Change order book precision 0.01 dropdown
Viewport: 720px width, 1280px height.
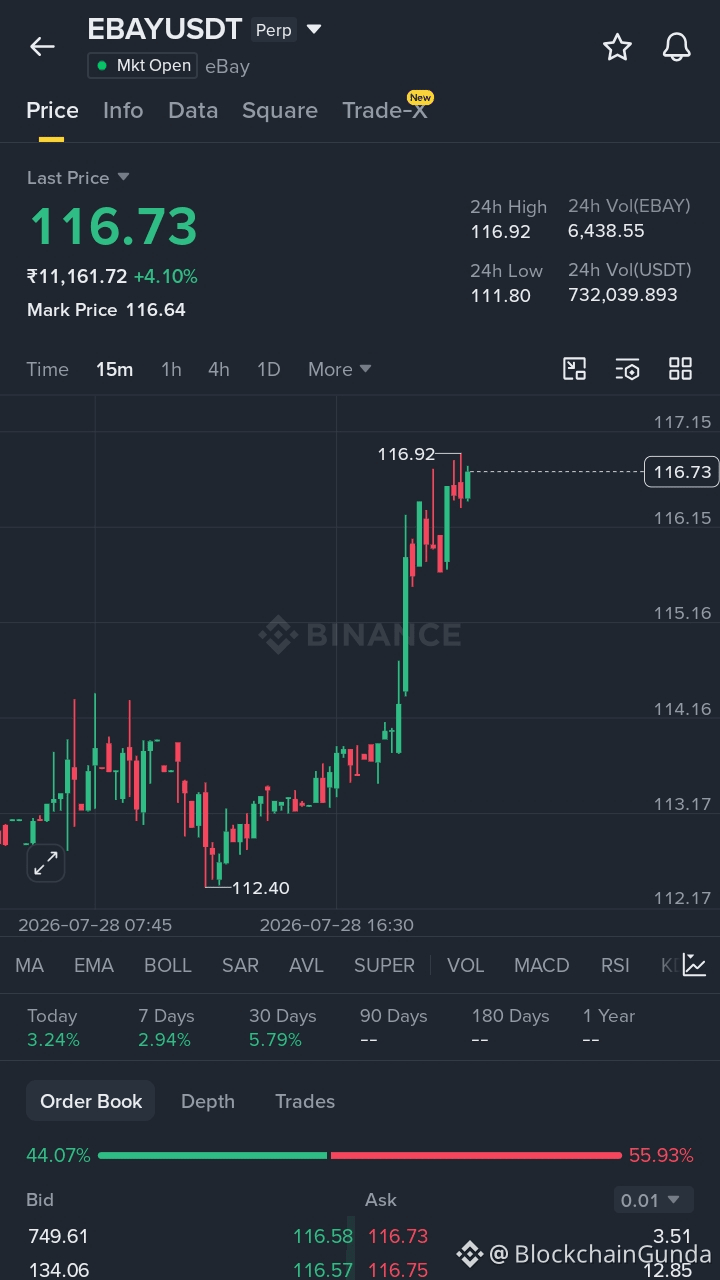[x=652, y=1200]
